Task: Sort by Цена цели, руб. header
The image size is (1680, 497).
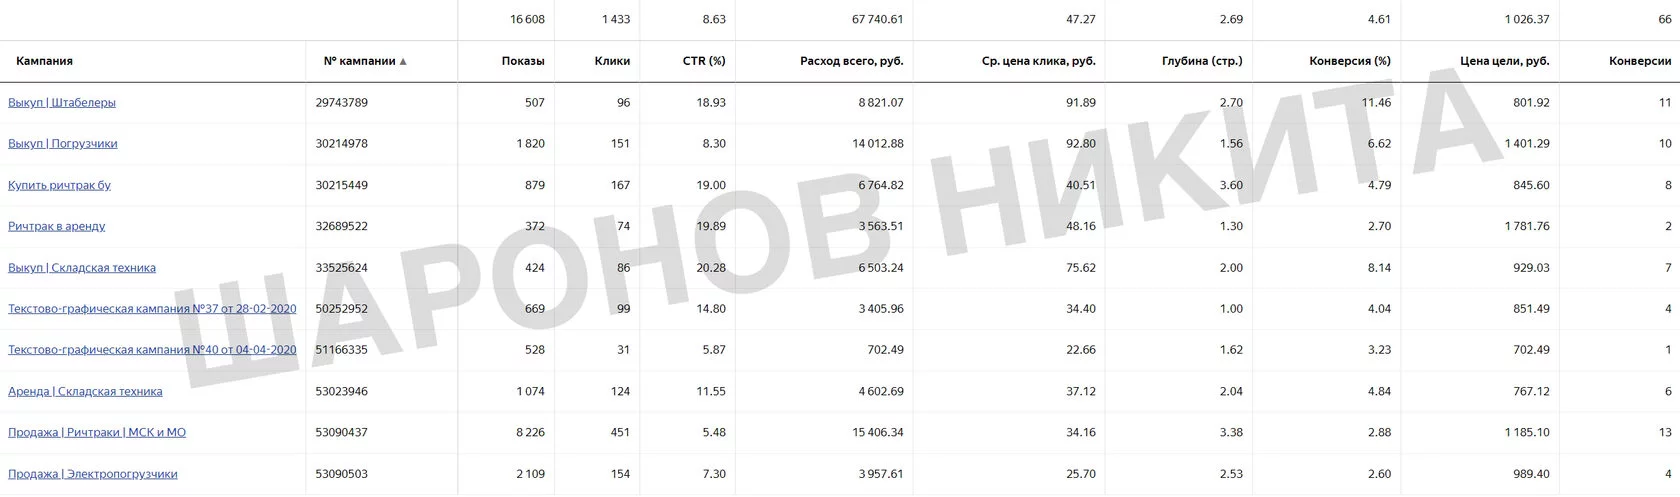Action: coord(1505,61)
